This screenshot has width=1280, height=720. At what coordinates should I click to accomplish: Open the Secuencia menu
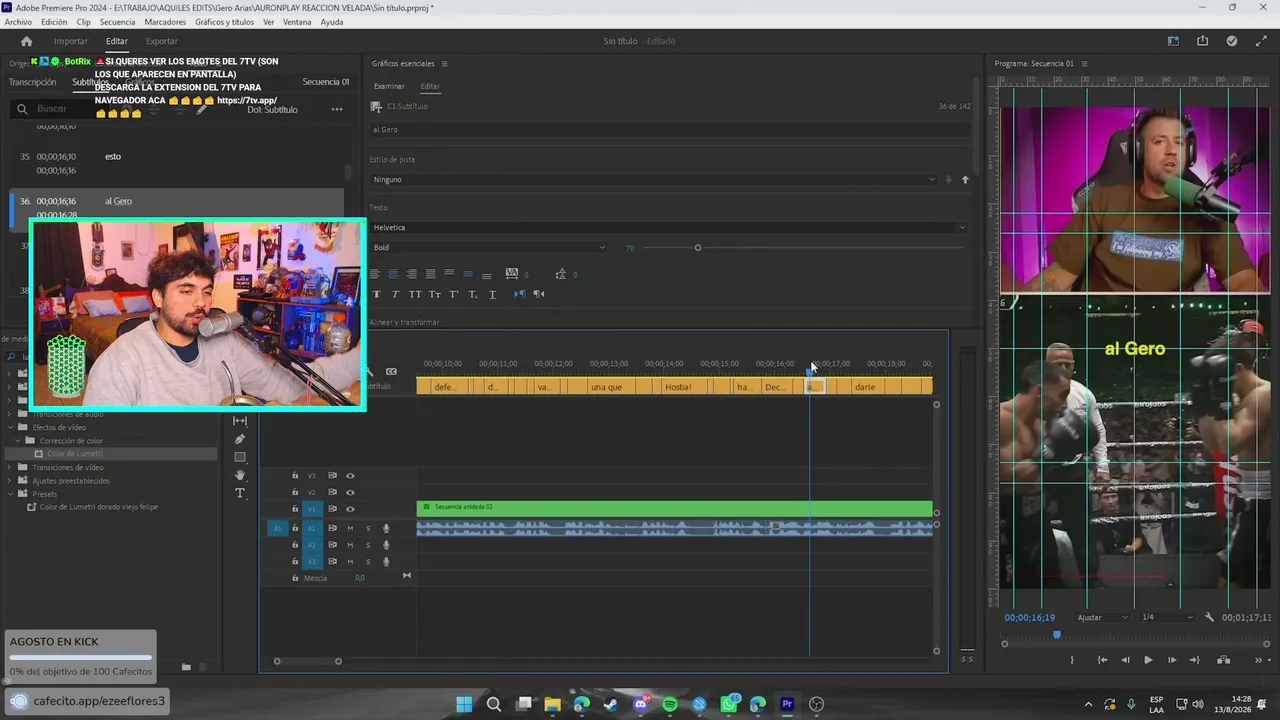coord(117,22)
